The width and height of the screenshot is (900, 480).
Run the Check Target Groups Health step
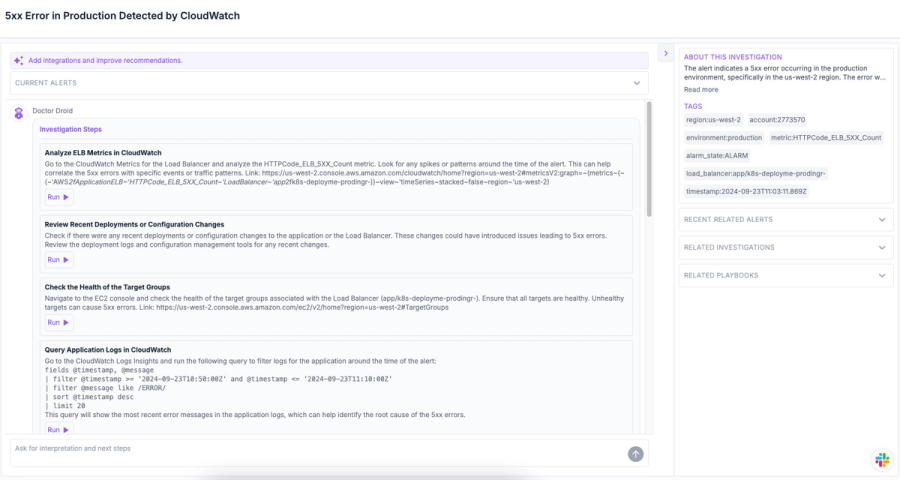point(58,322)
